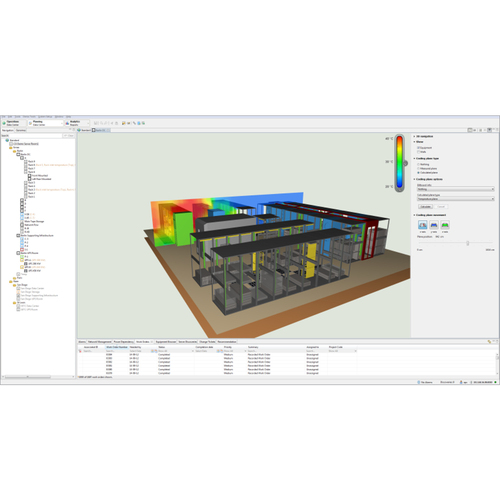Select the Front Mounted tree item
Image resolution: width=500 pixels, height=500 pixels.
[x=40, y=176]
